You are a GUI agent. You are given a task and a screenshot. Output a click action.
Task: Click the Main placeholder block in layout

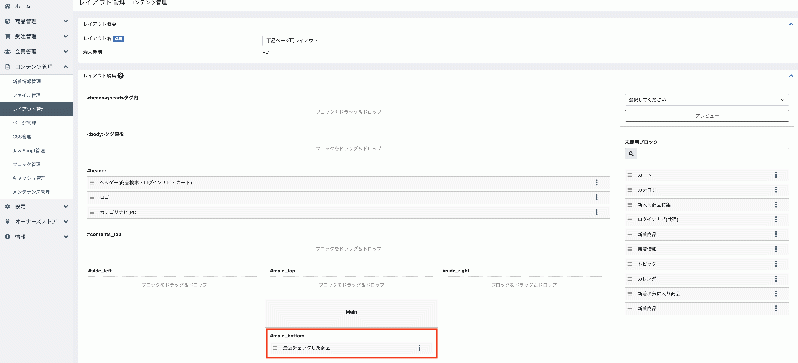[x=351, y=312]
